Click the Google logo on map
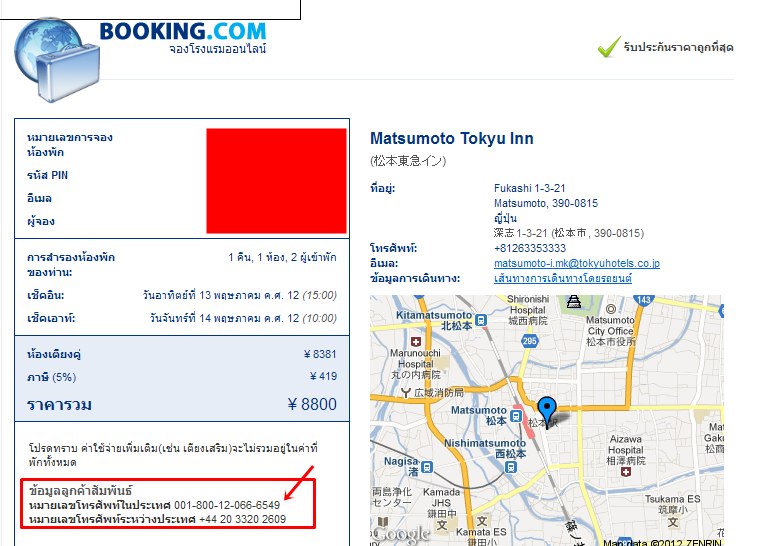Screen dimensions: 770x546 (401, 534)
